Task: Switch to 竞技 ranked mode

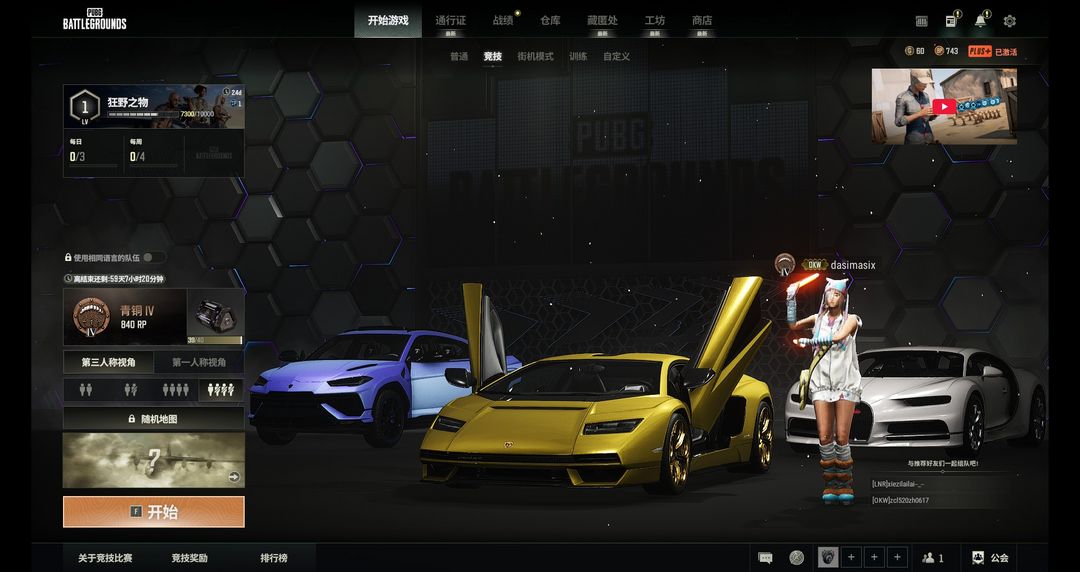Action: click(x=492, y=57)
